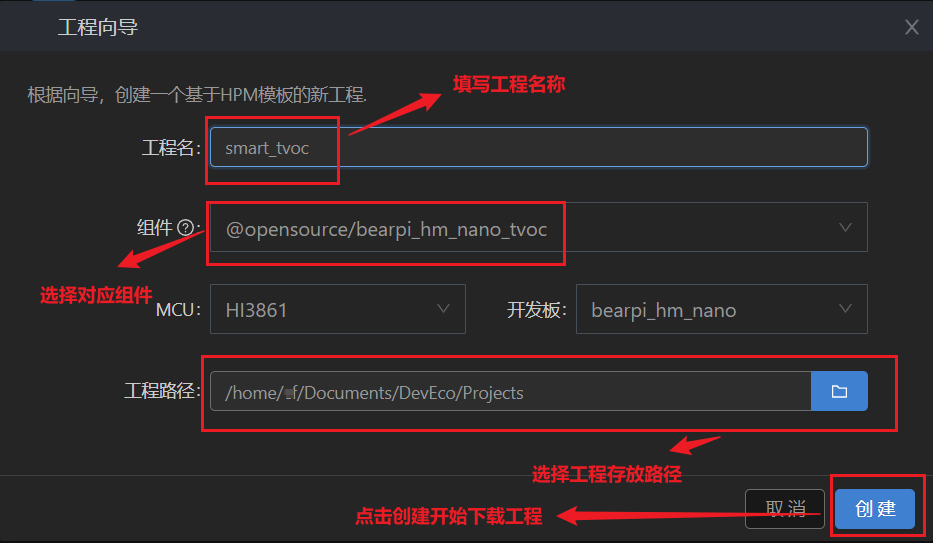Open the folder browser for project path
The image size is (933, 543).
839,391
